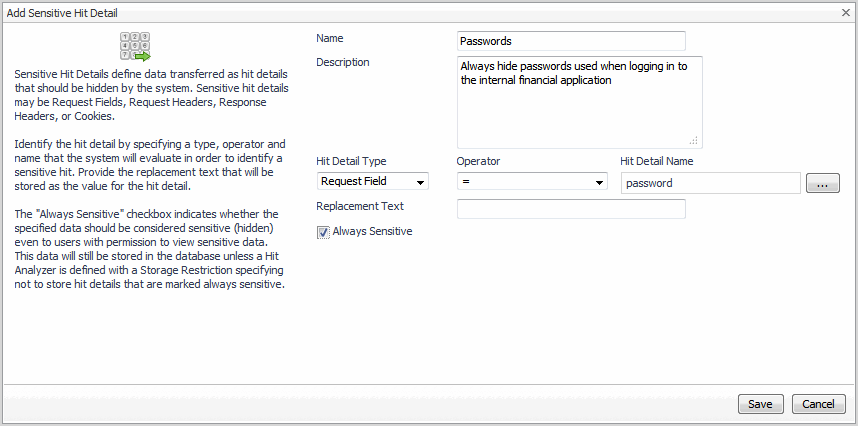The height and width of the screenshot is (426, 858).
Task: Click the Description label
Action: (x=343, y=62)
